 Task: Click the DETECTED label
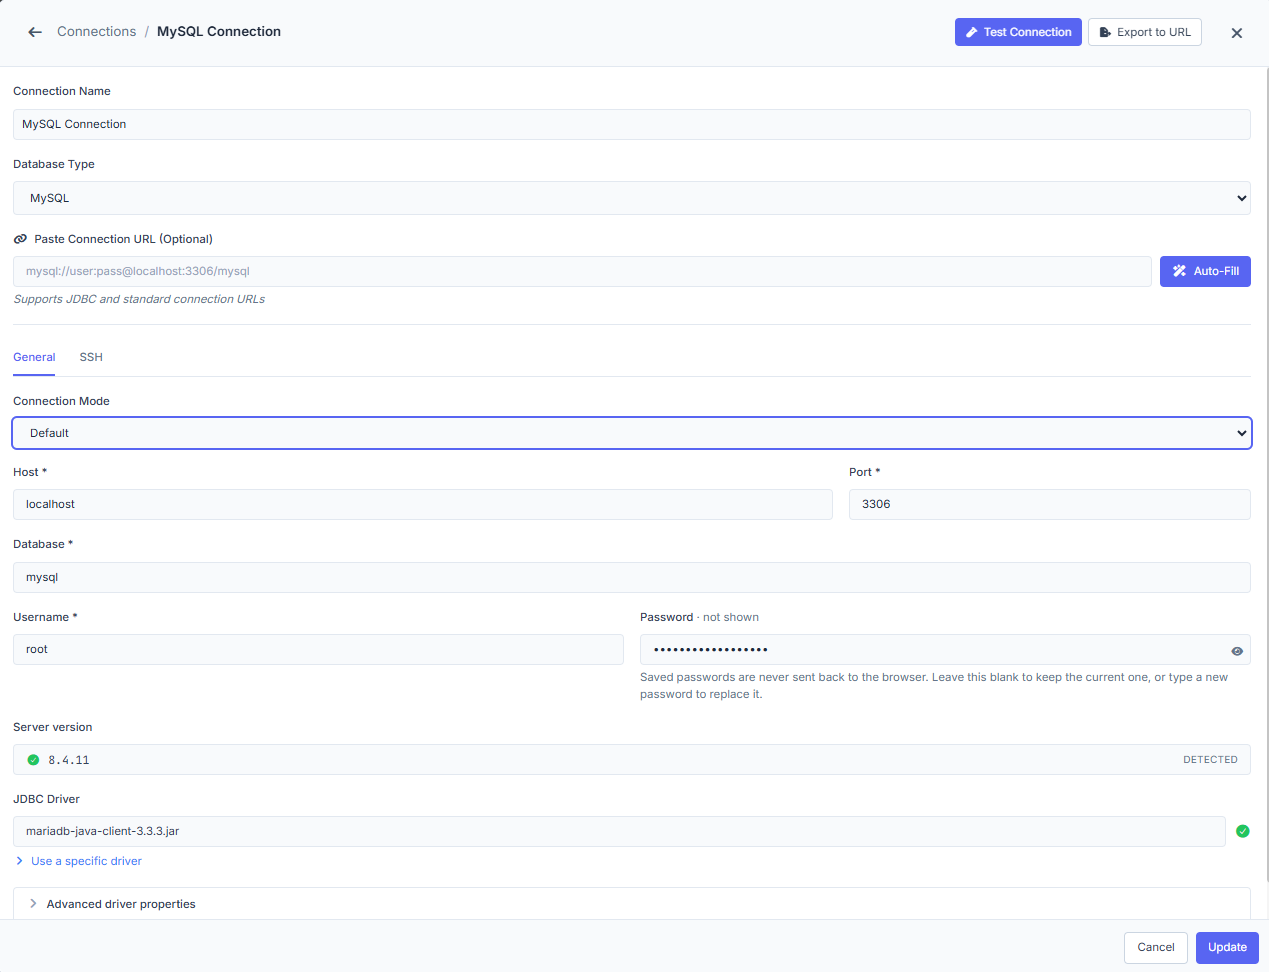[x=1210, y=760]
